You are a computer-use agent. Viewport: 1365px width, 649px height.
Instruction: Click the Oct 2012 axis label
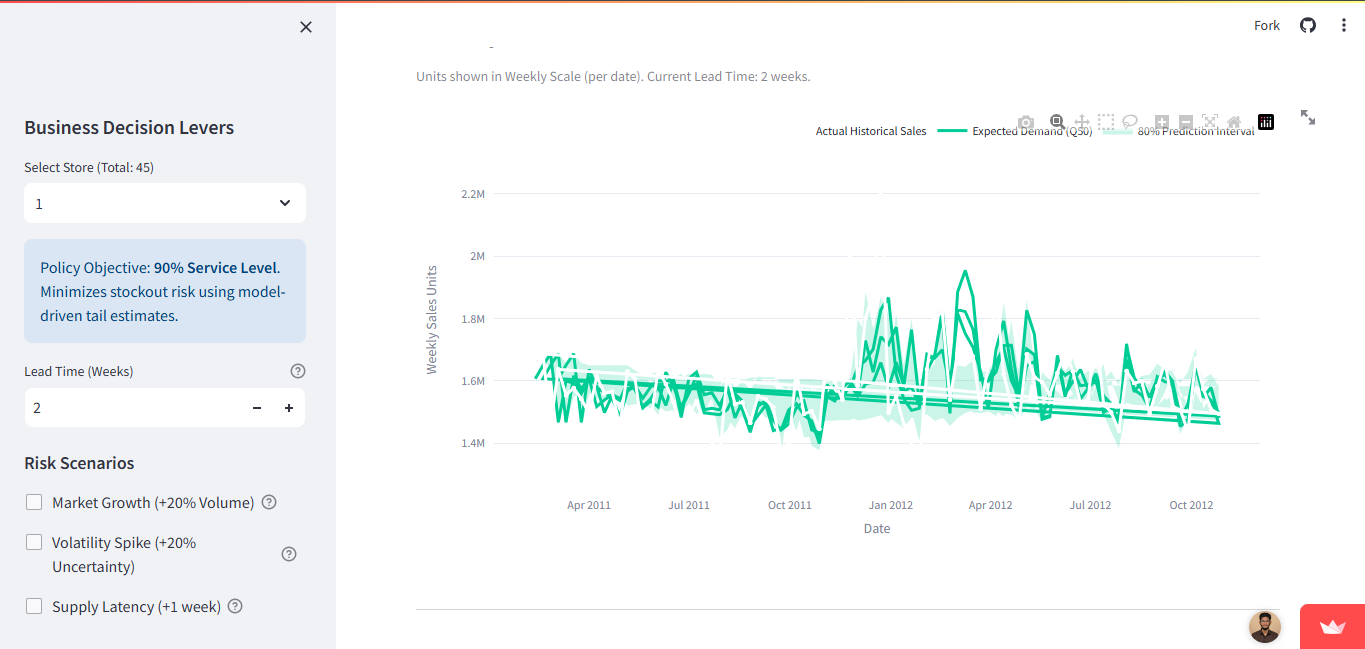click(x=1191, y=505)
